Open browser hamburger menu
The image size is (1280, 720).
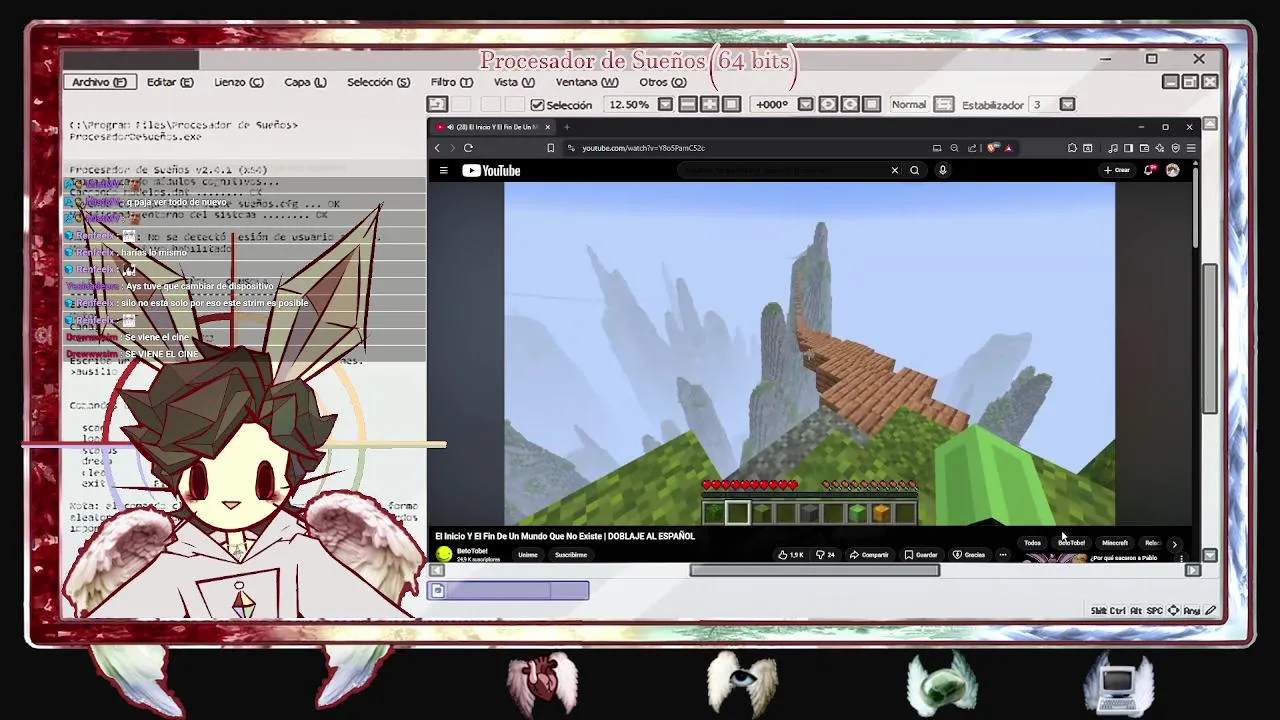tap(1190, 148)
